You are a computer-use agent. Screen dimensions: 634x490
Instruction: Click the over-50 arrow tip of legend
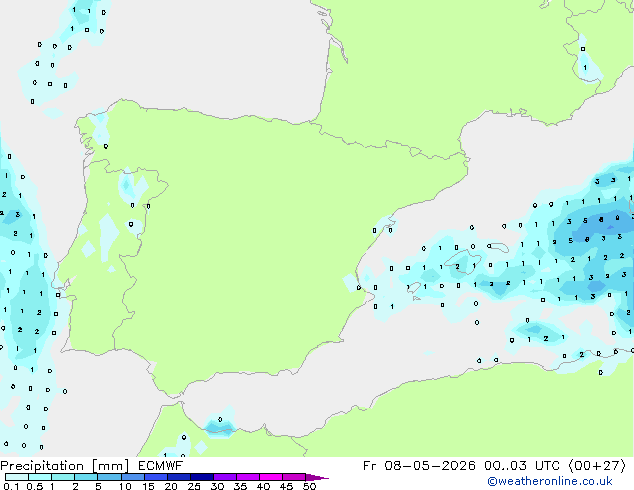click(317, 477)
